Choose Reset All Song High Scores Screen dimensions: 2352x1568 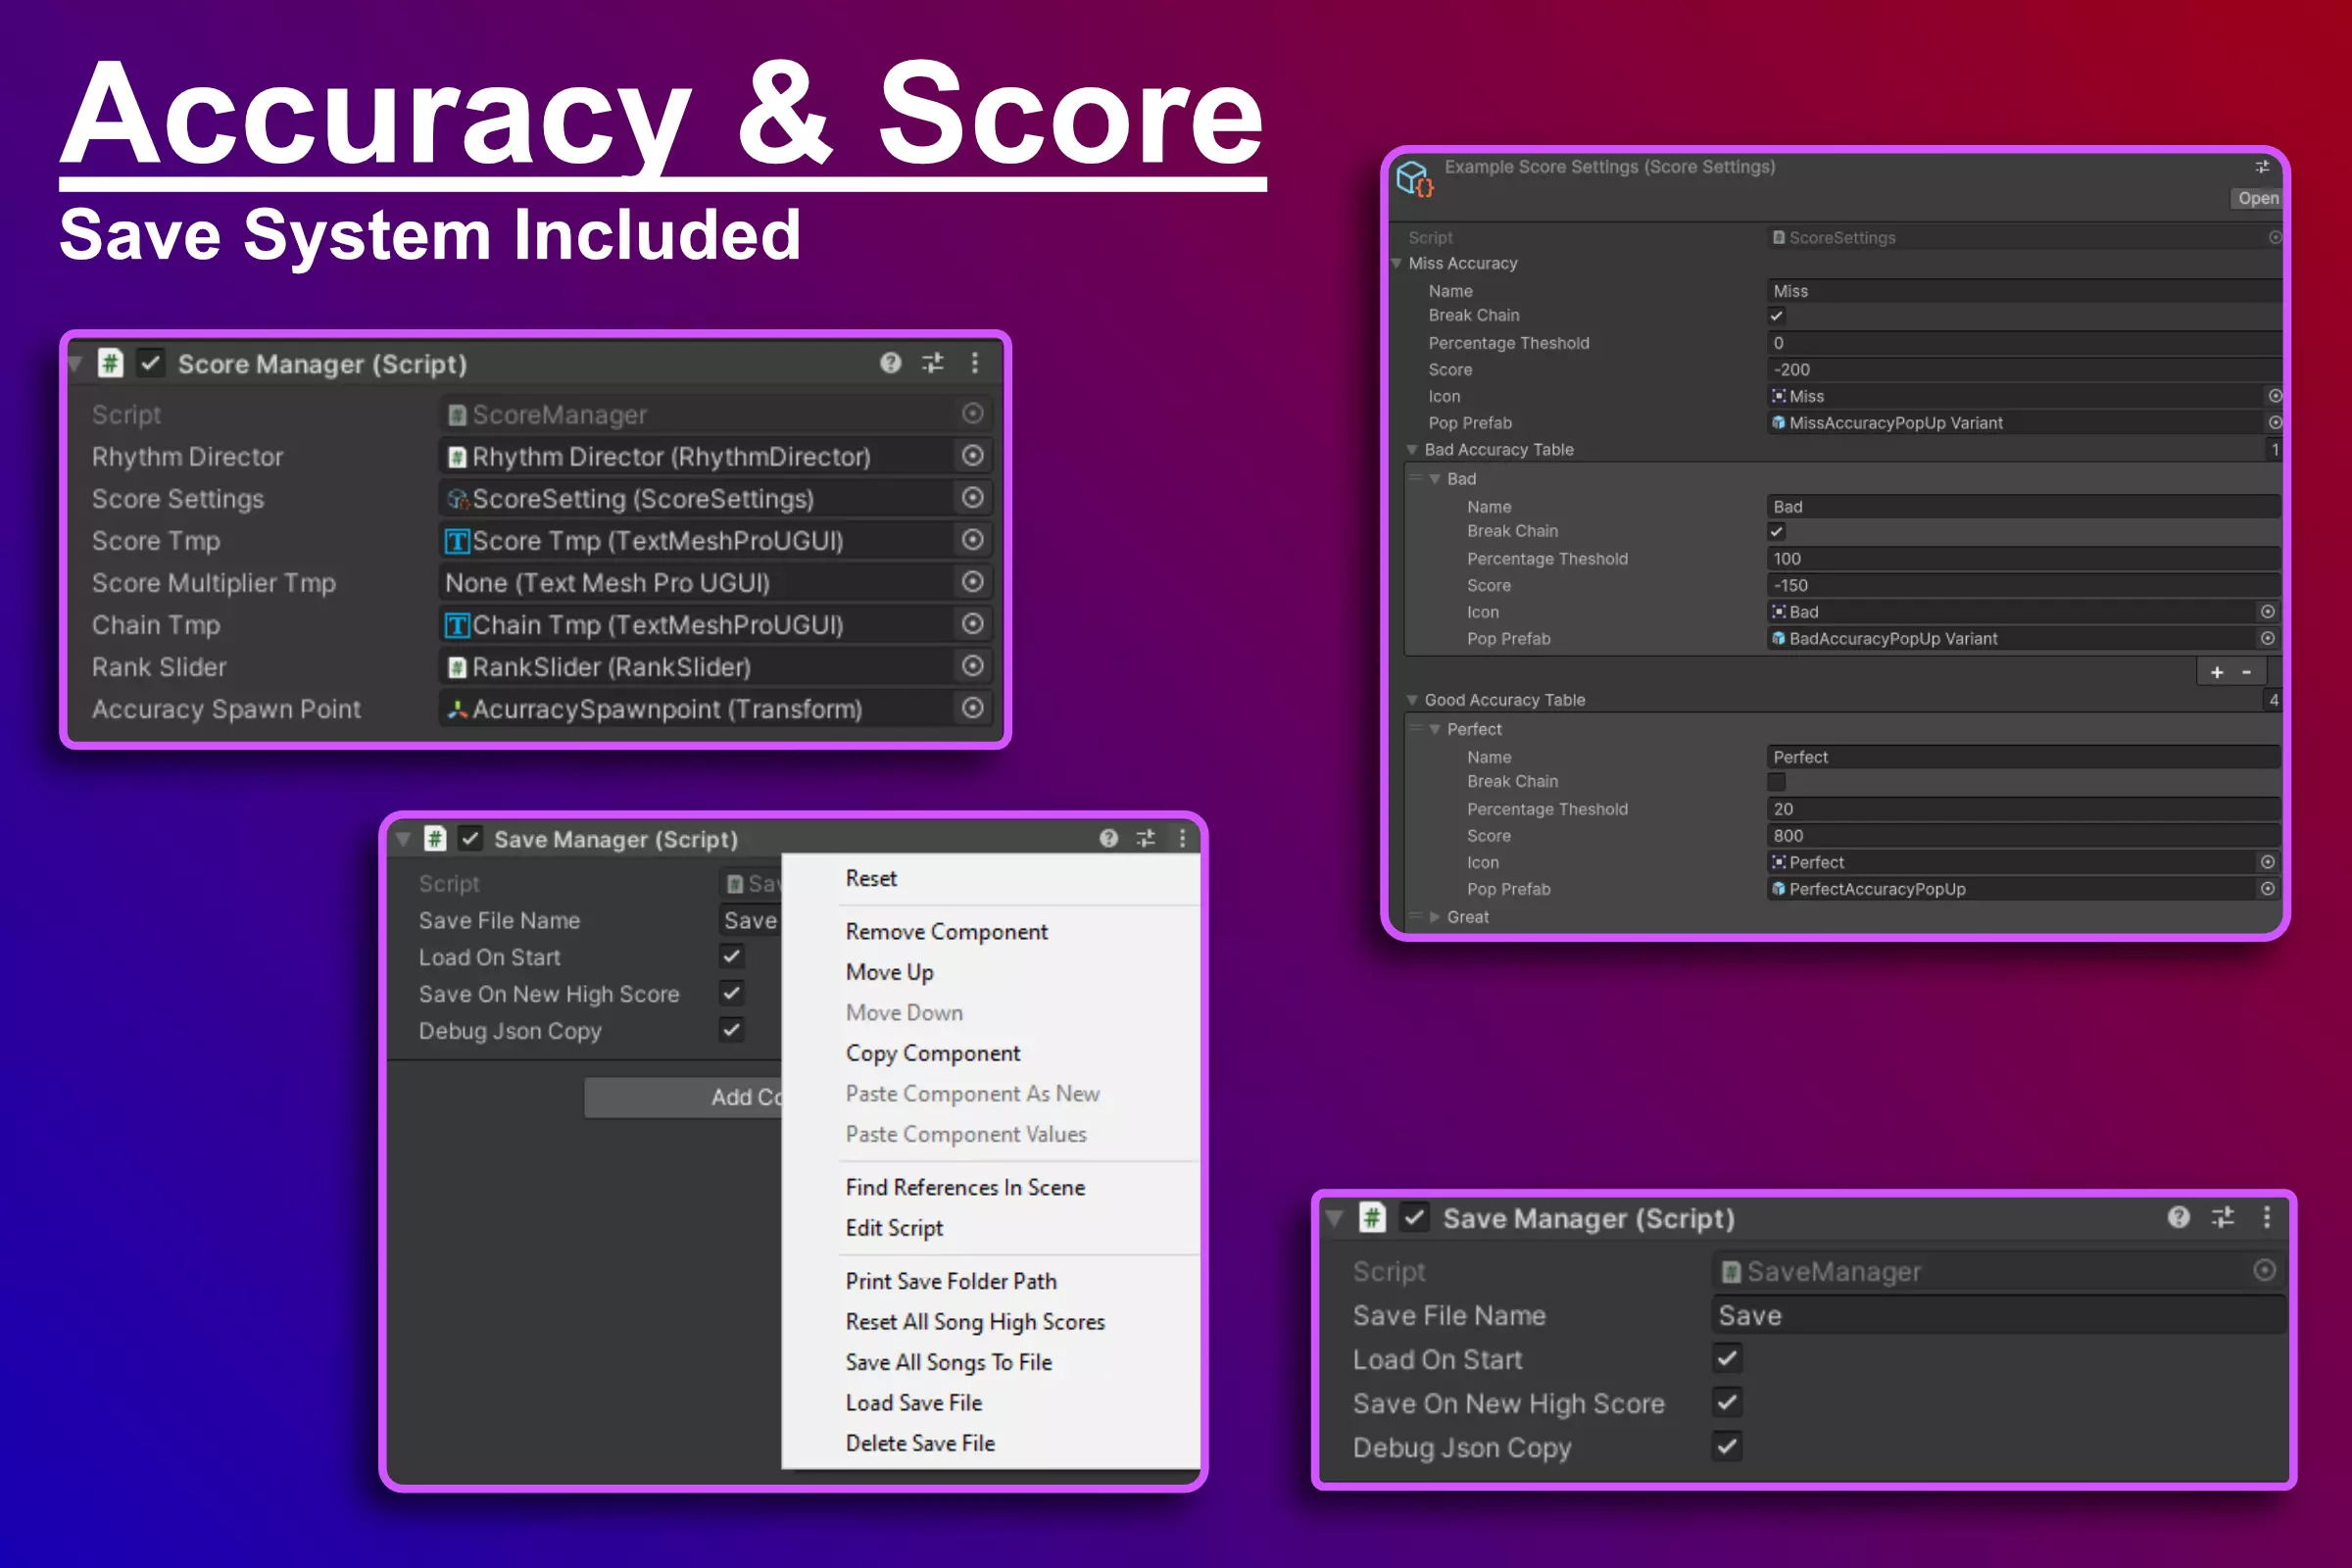click(974, 1322)
